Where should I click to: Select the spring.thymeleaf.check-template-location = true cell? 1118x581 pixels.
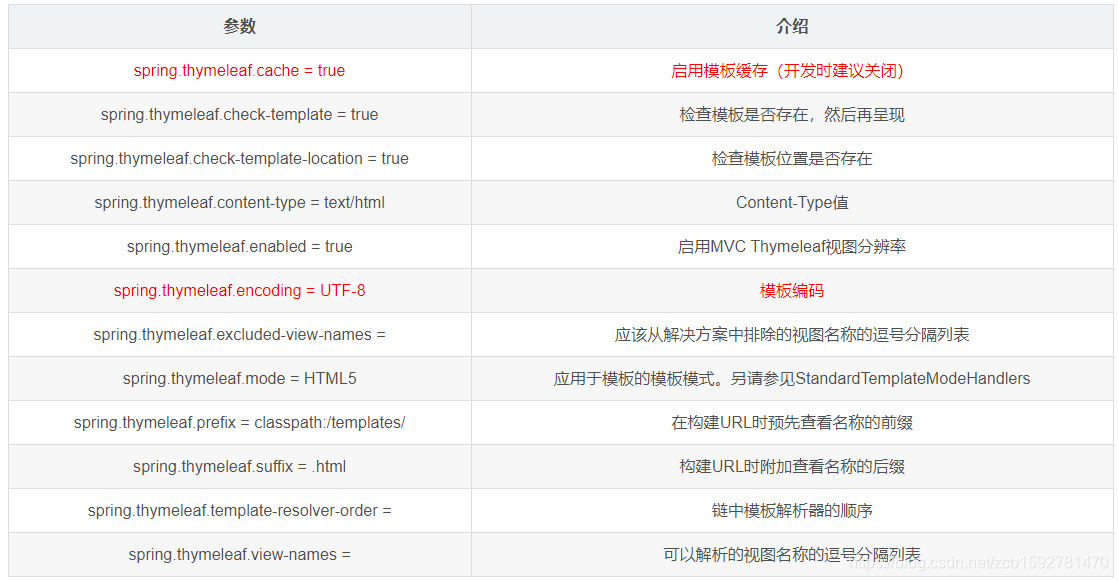click(239, 158)
